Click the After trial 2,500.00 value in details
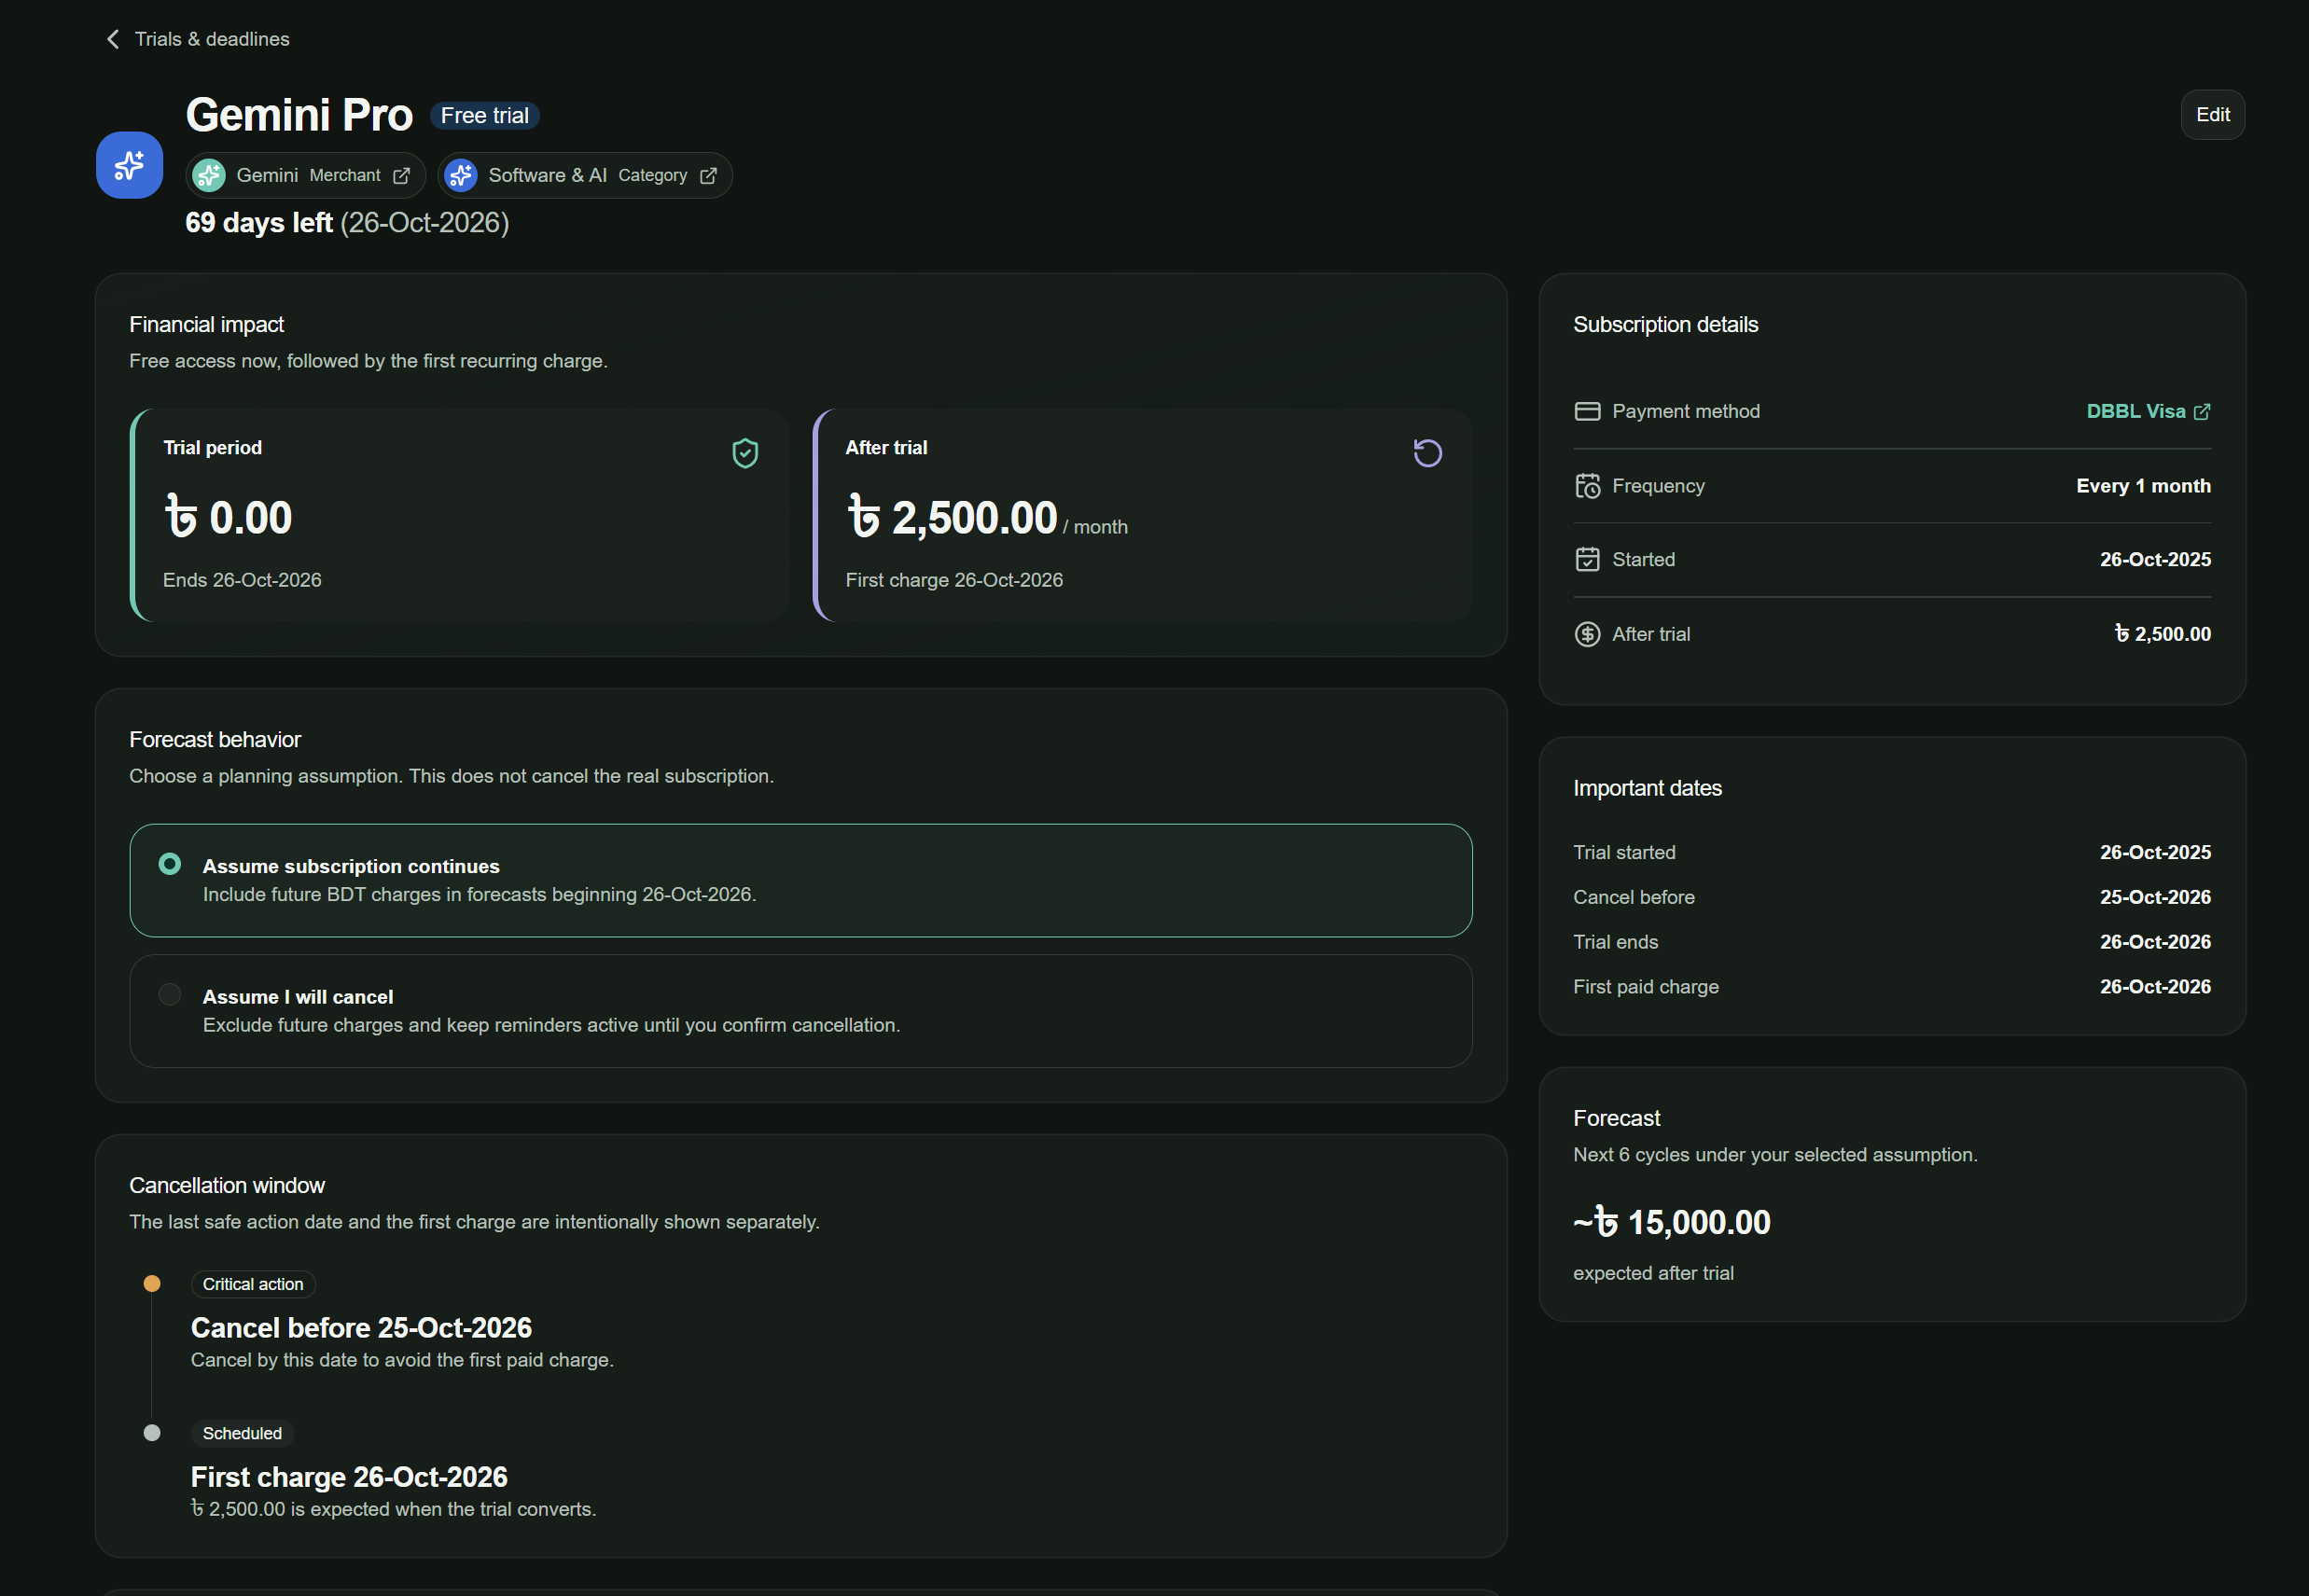2309x1596 pixels. point(2163,634)
